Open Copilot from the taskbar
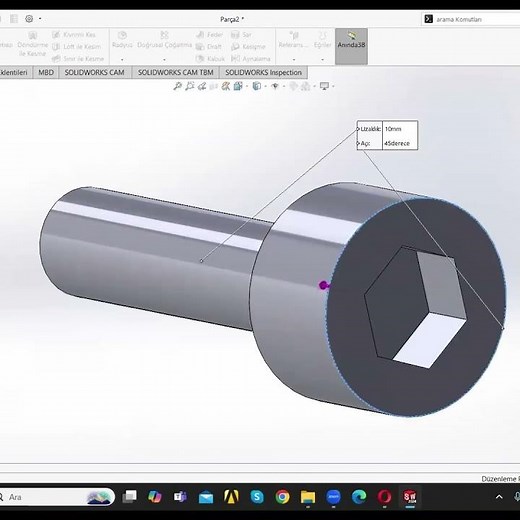 pyautogui.click(x=155, y=497)
